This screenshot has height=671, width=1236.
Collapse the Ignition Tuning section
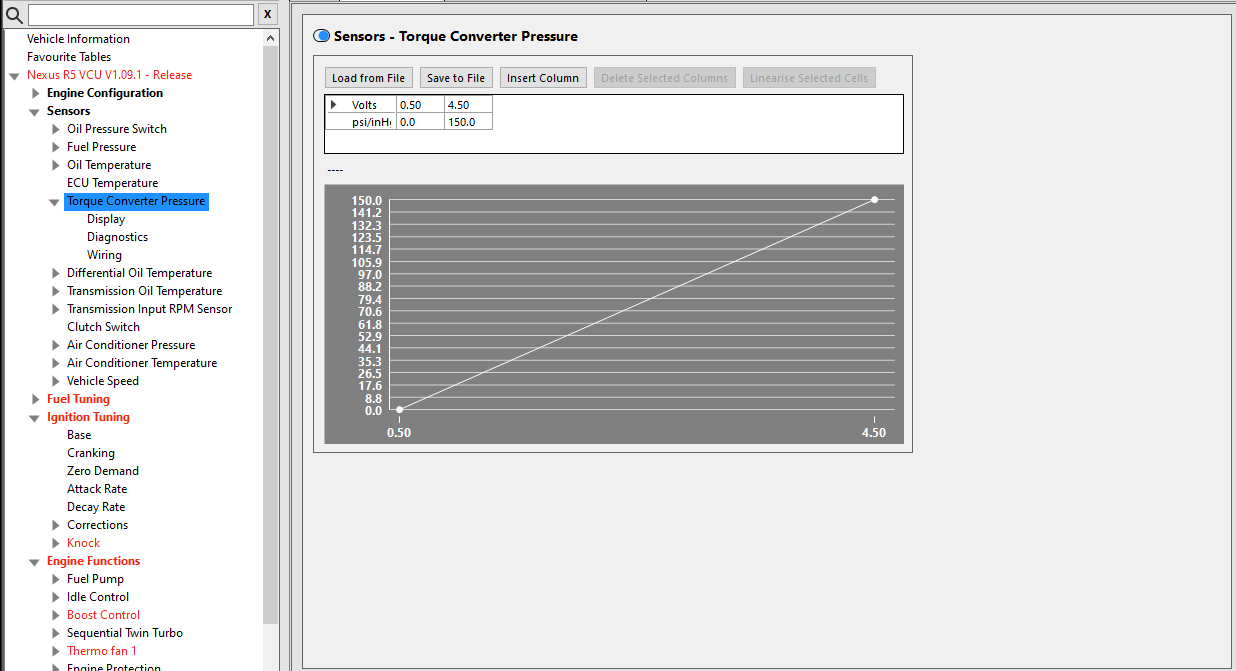pos(35,418)
